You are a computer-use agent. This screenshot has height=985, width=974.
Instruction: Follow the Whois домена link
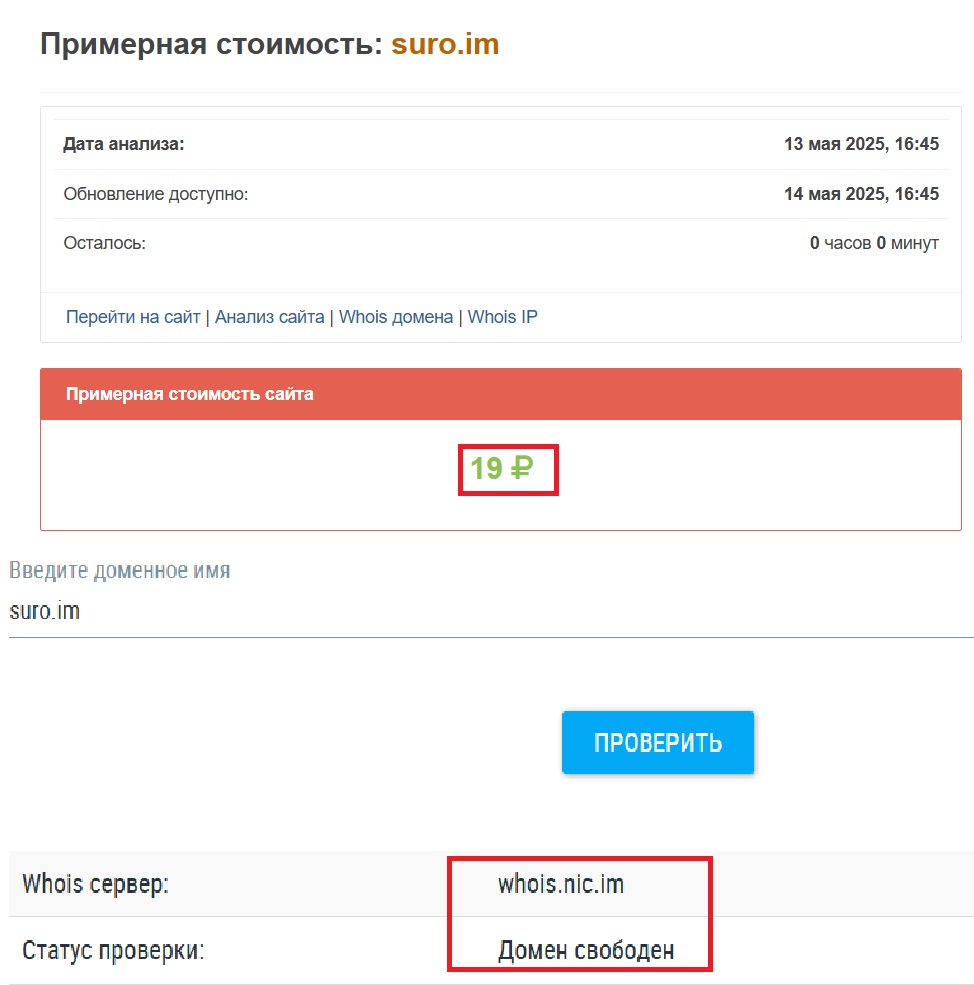(396, 317)
